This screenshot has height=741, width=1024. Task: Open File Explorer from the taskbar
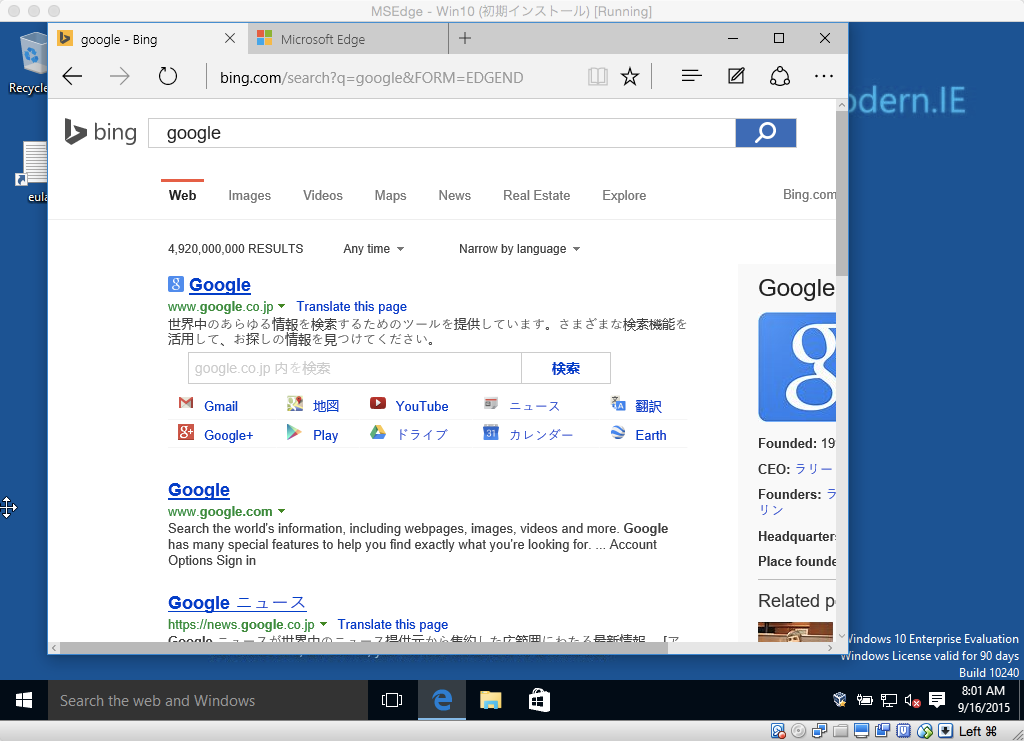coord(490,701)
